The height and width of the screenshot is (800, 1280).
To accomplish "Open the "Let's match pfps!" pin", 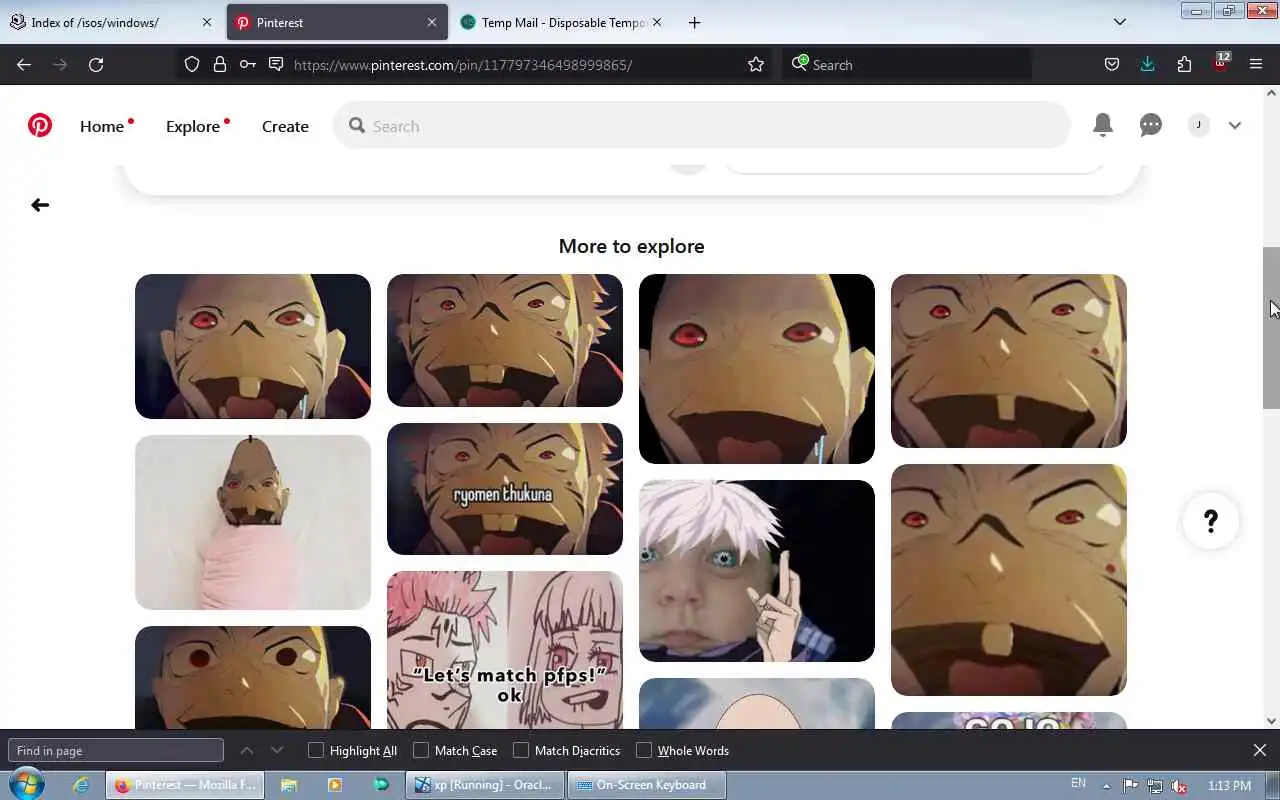I will coord(505,650).
